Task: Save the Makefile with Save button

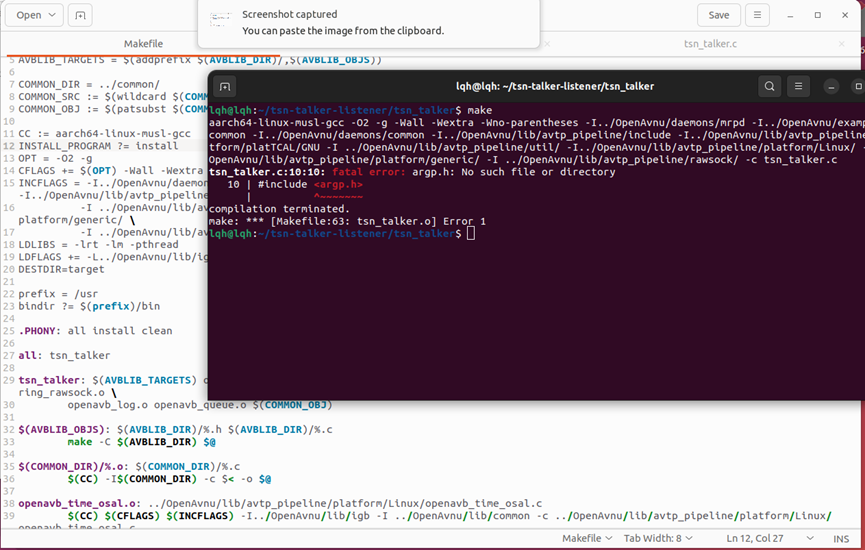Action: pos(718,15)
